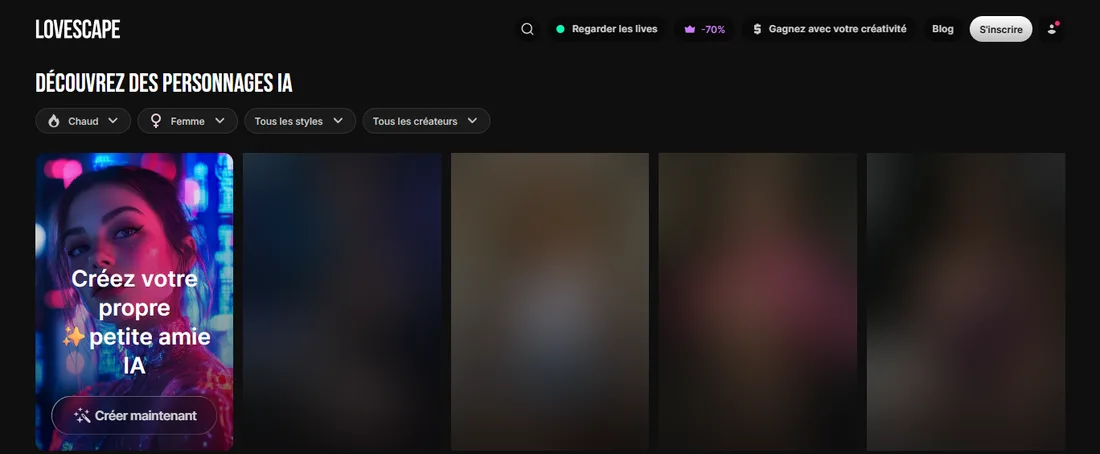The width and height of the screenshot is (1100, 454).
Task: Click the chevron beside Tous les styles
Action: point(337,121)
